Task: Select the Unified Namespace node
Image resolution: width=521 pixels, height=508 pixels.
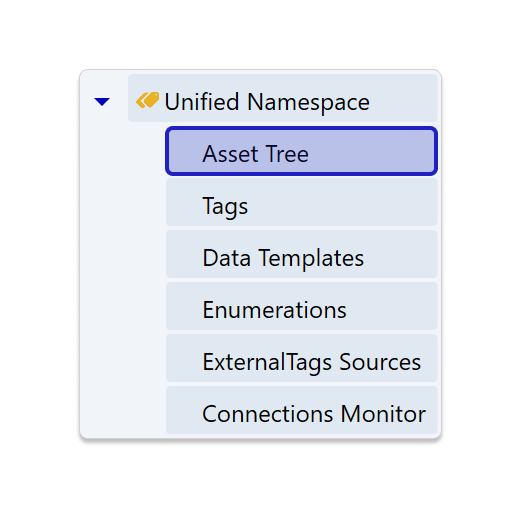Action: [283, 98]
